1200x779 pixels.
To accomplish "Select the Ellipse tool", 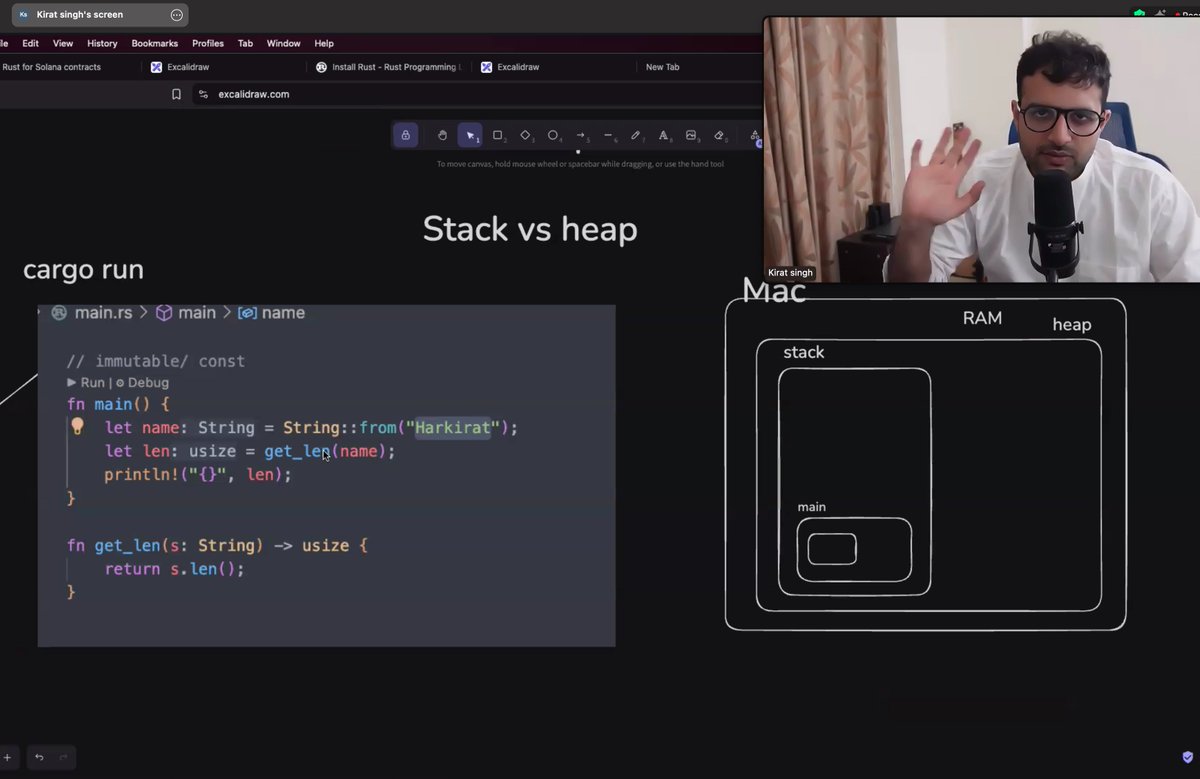I will (553, 135).
